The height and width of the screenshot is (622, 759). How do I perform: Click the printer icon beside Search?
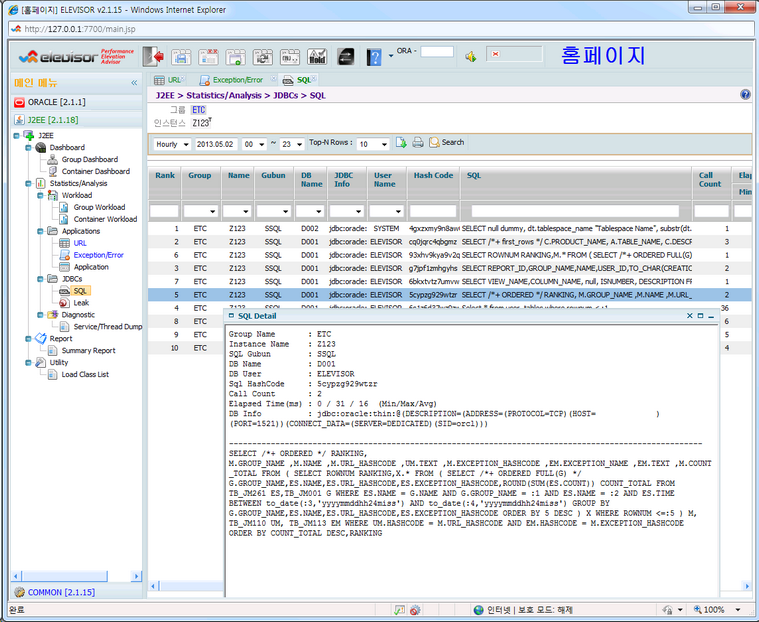tap(418, 142)
